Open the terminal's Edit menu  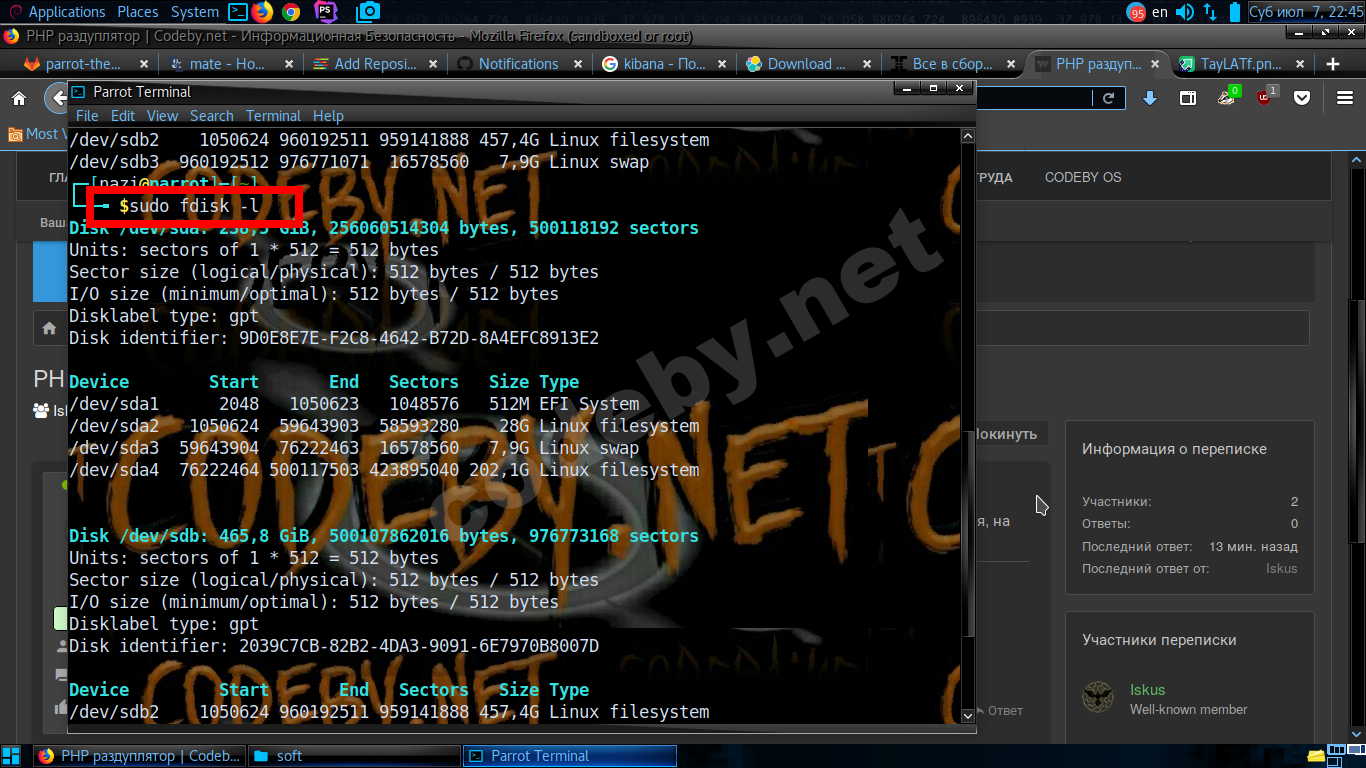tap(123, 115)
